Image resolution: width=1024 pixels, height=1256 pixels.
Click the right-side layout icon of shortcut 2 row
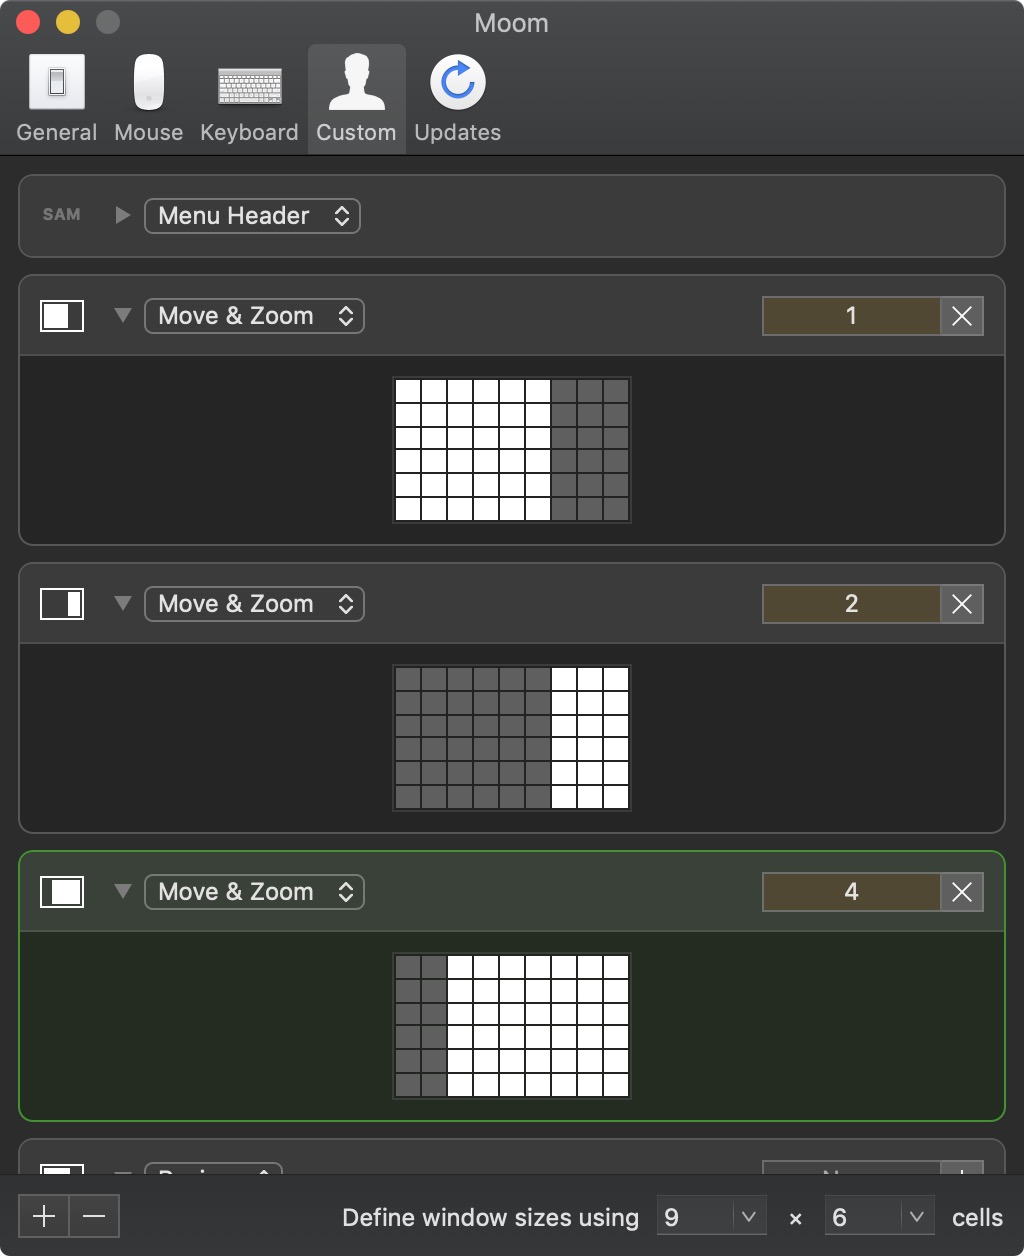click(62, 604)
